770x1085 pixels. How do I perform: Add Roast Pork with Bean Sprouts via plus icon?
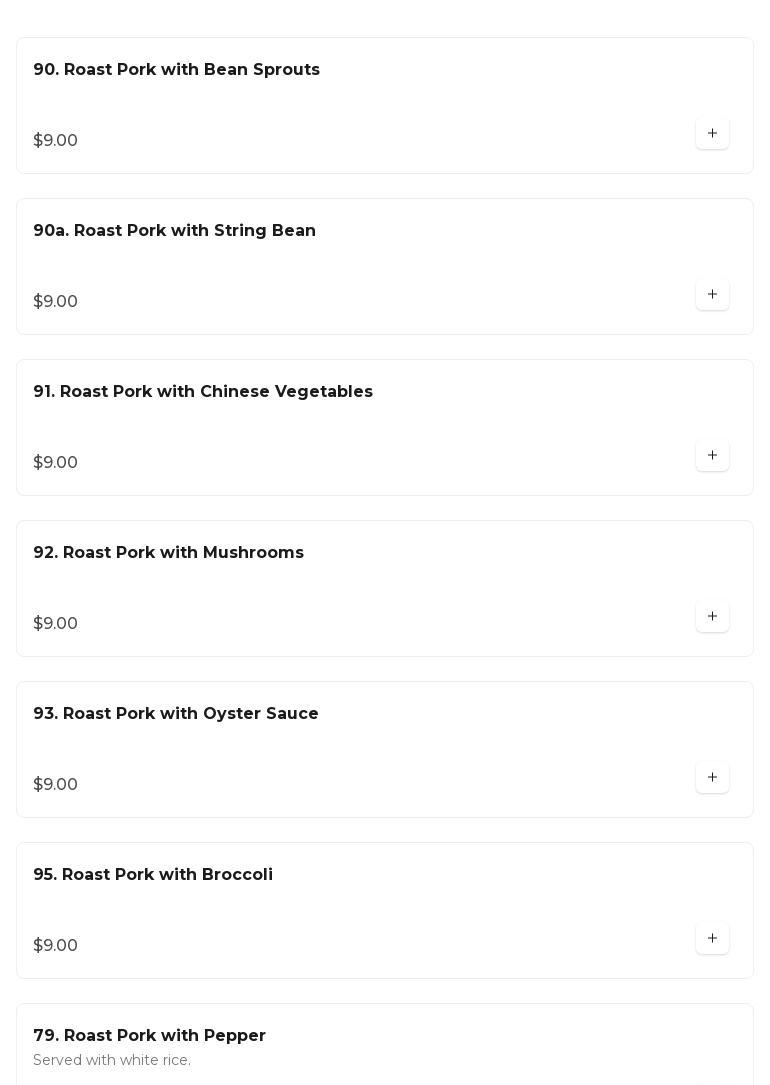[x=712, y=133]
